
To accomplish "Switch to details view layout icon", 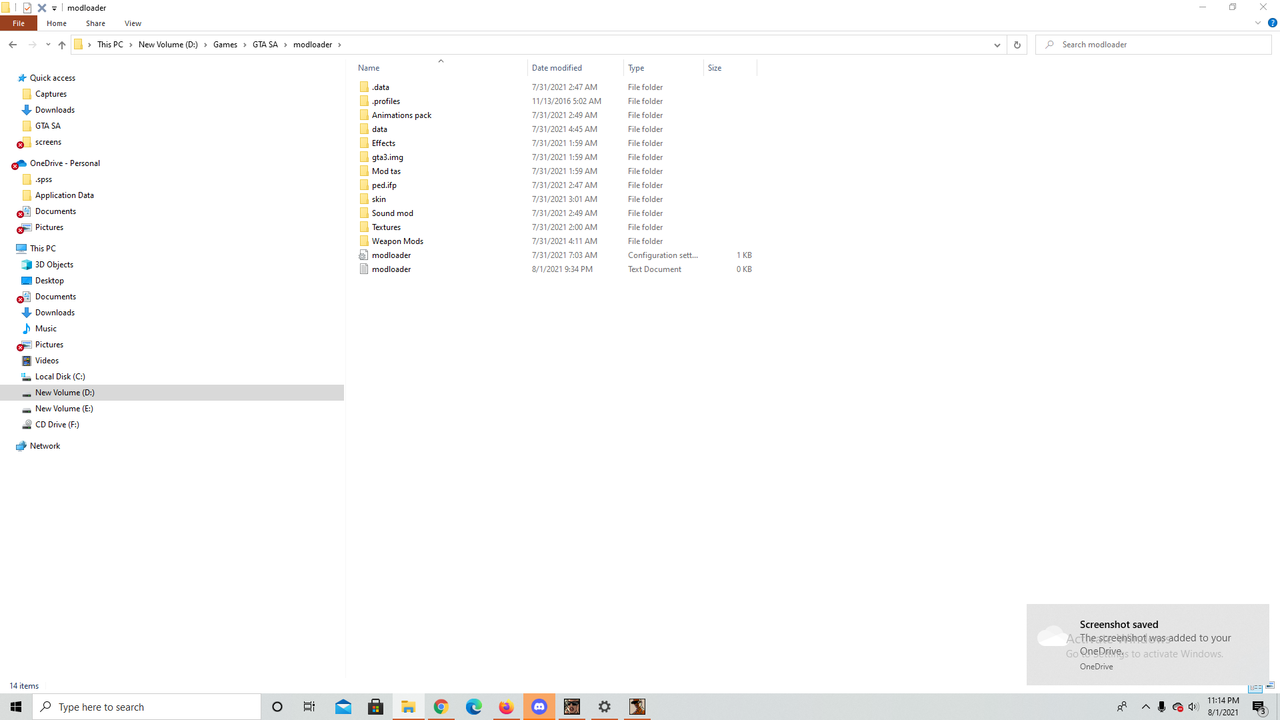I will tap(1255, 687).
